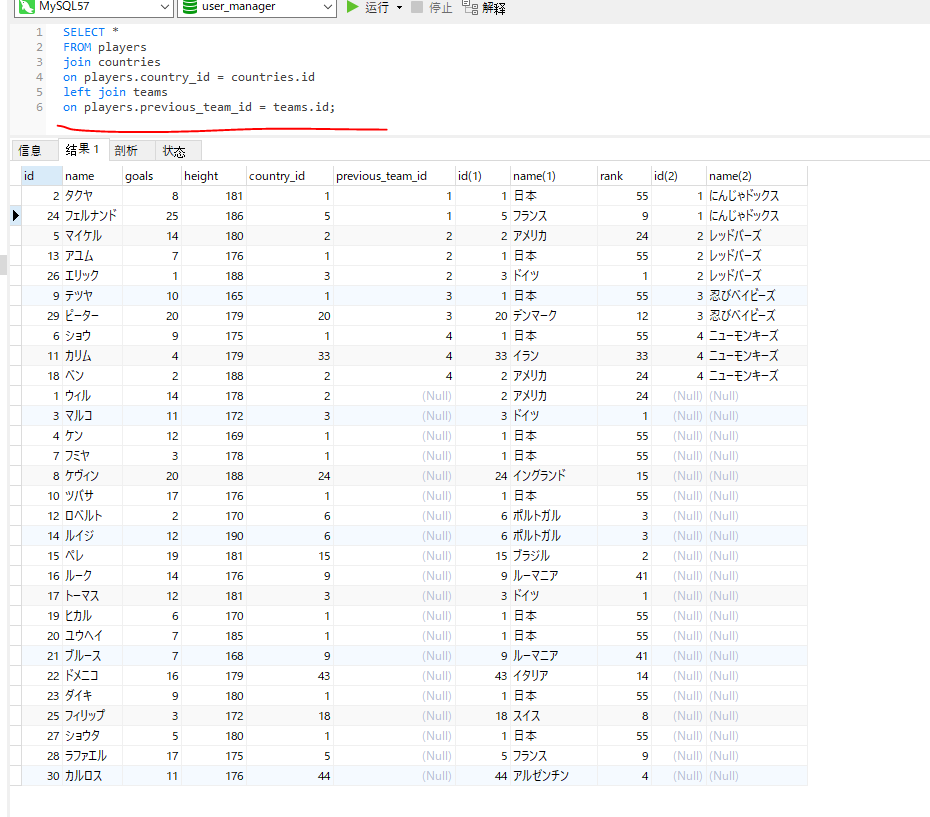Click the Stop button in toolbar
The image size is (930, 817).
[x=431, y=8]
